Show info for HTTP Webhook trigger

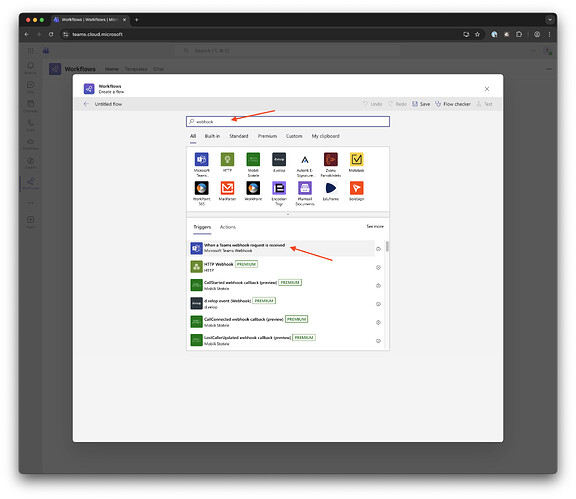378,267
